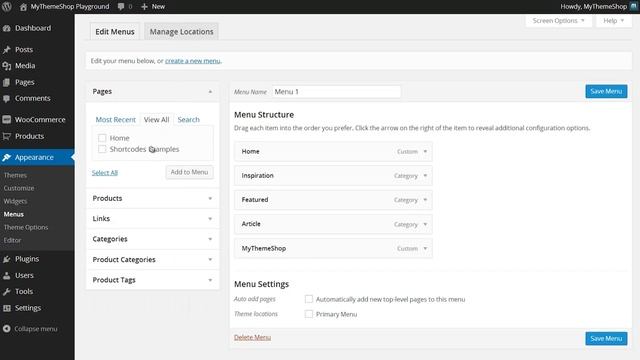This screenshot has width=640, height=360.
Task: Click the plus icon next to New
Action: pyautogui.click(x=144, y=7)
